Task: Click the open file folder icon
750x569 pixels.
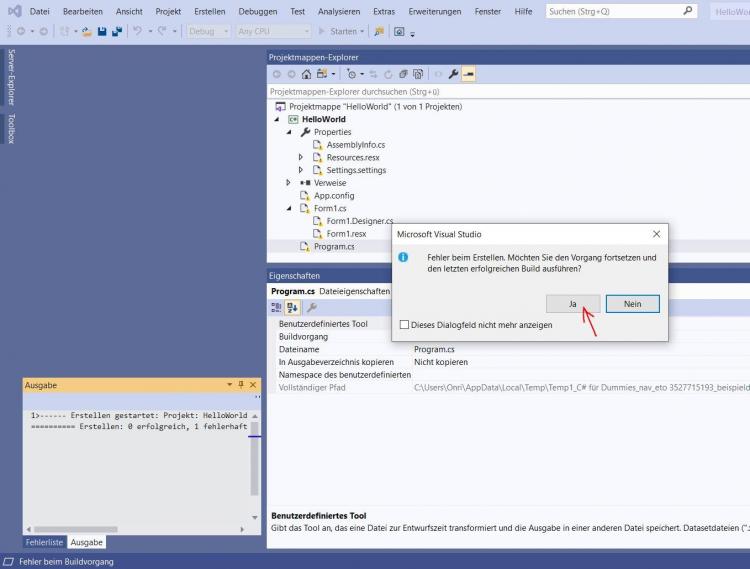Action: click(x=87, y=32)
